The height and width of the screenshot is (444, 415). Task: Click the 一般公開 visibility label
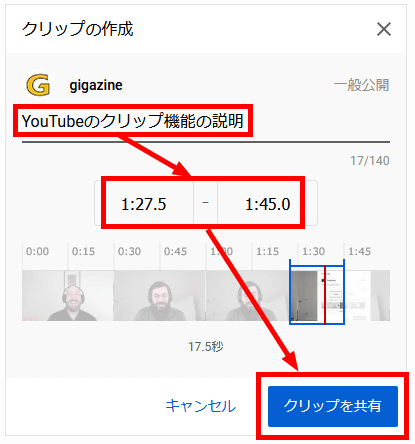click(362, 85)
